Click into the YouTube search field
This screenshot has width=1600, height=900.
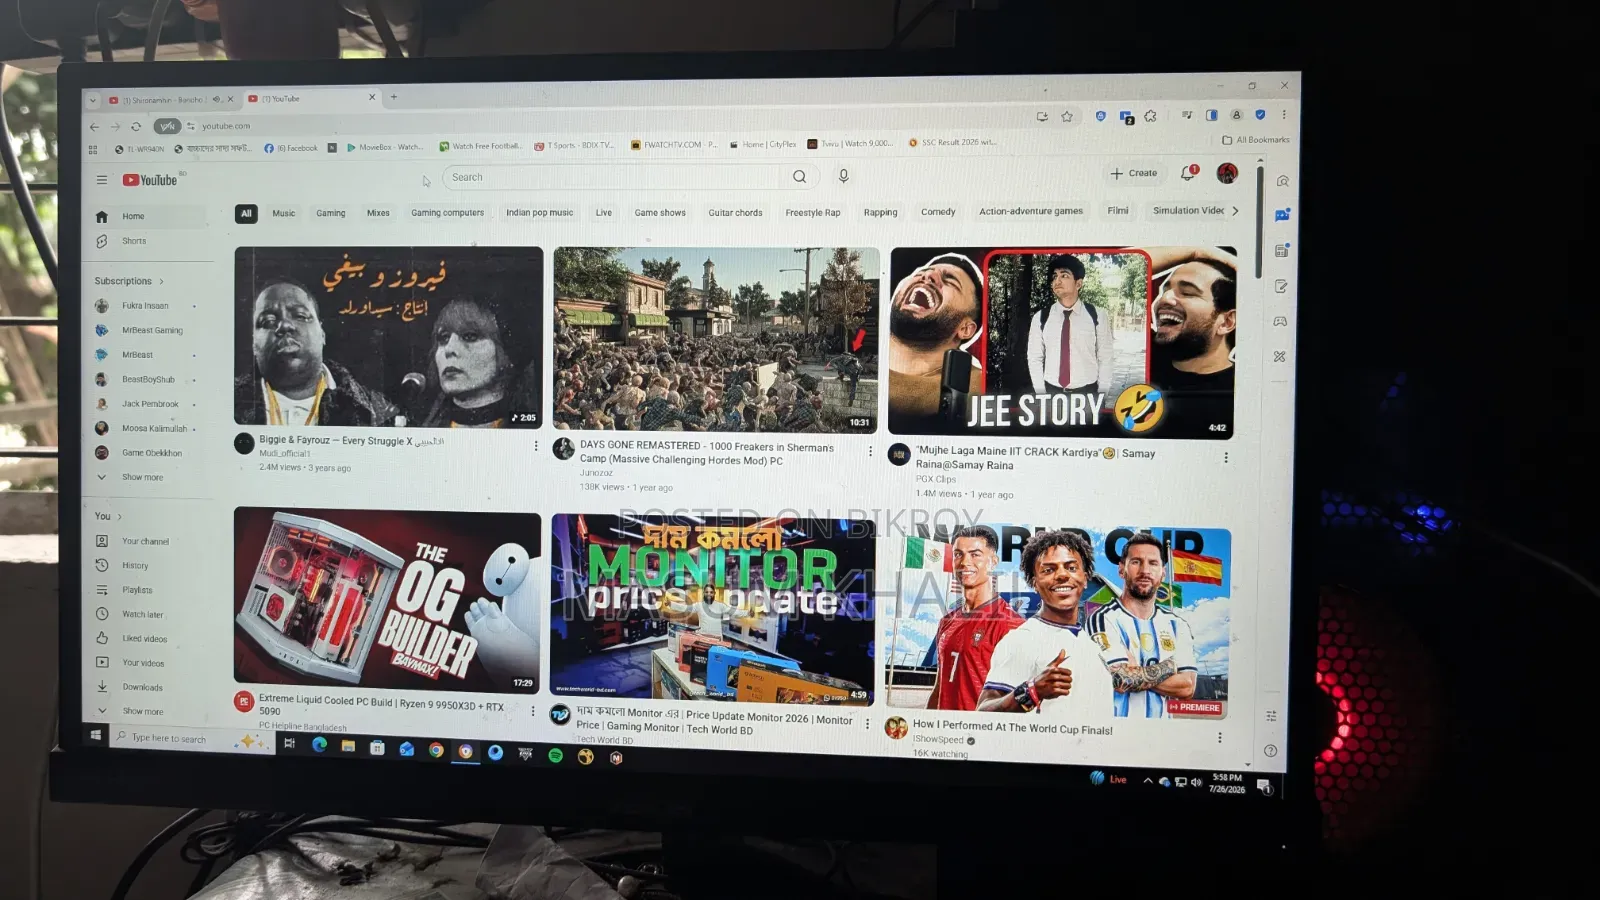point(610,177)
